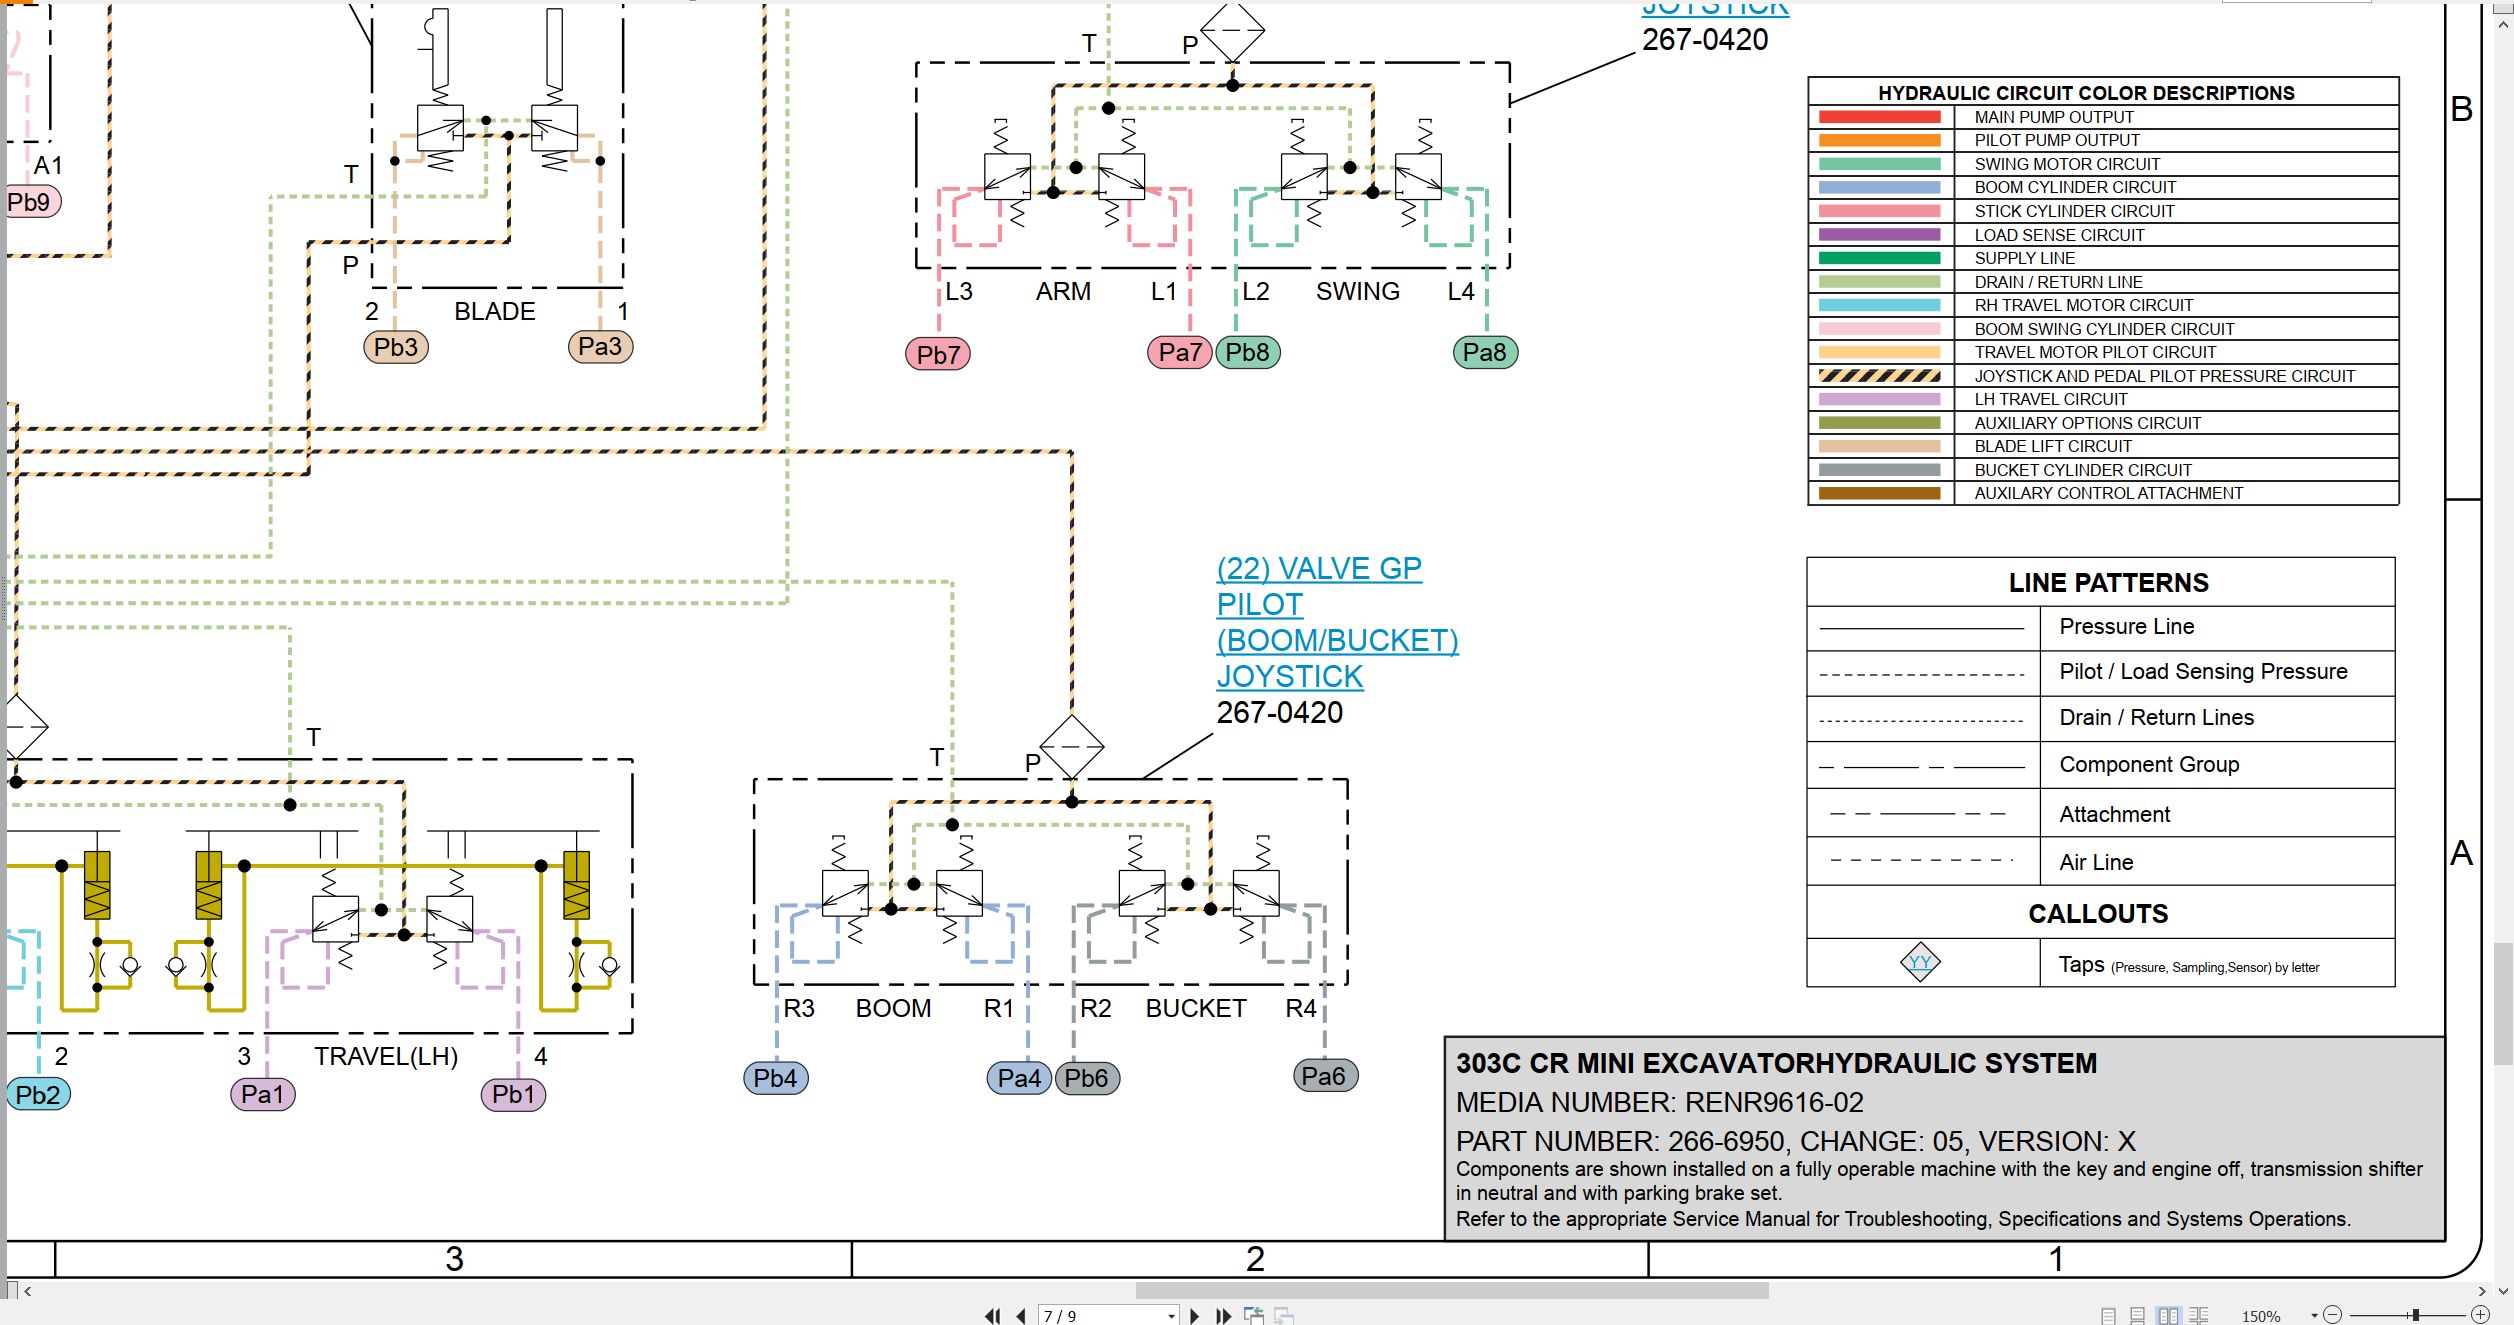This screenshot has width=2514, height=1325.
Task: Go to the previous page
Action: tap(1021, 1316)
